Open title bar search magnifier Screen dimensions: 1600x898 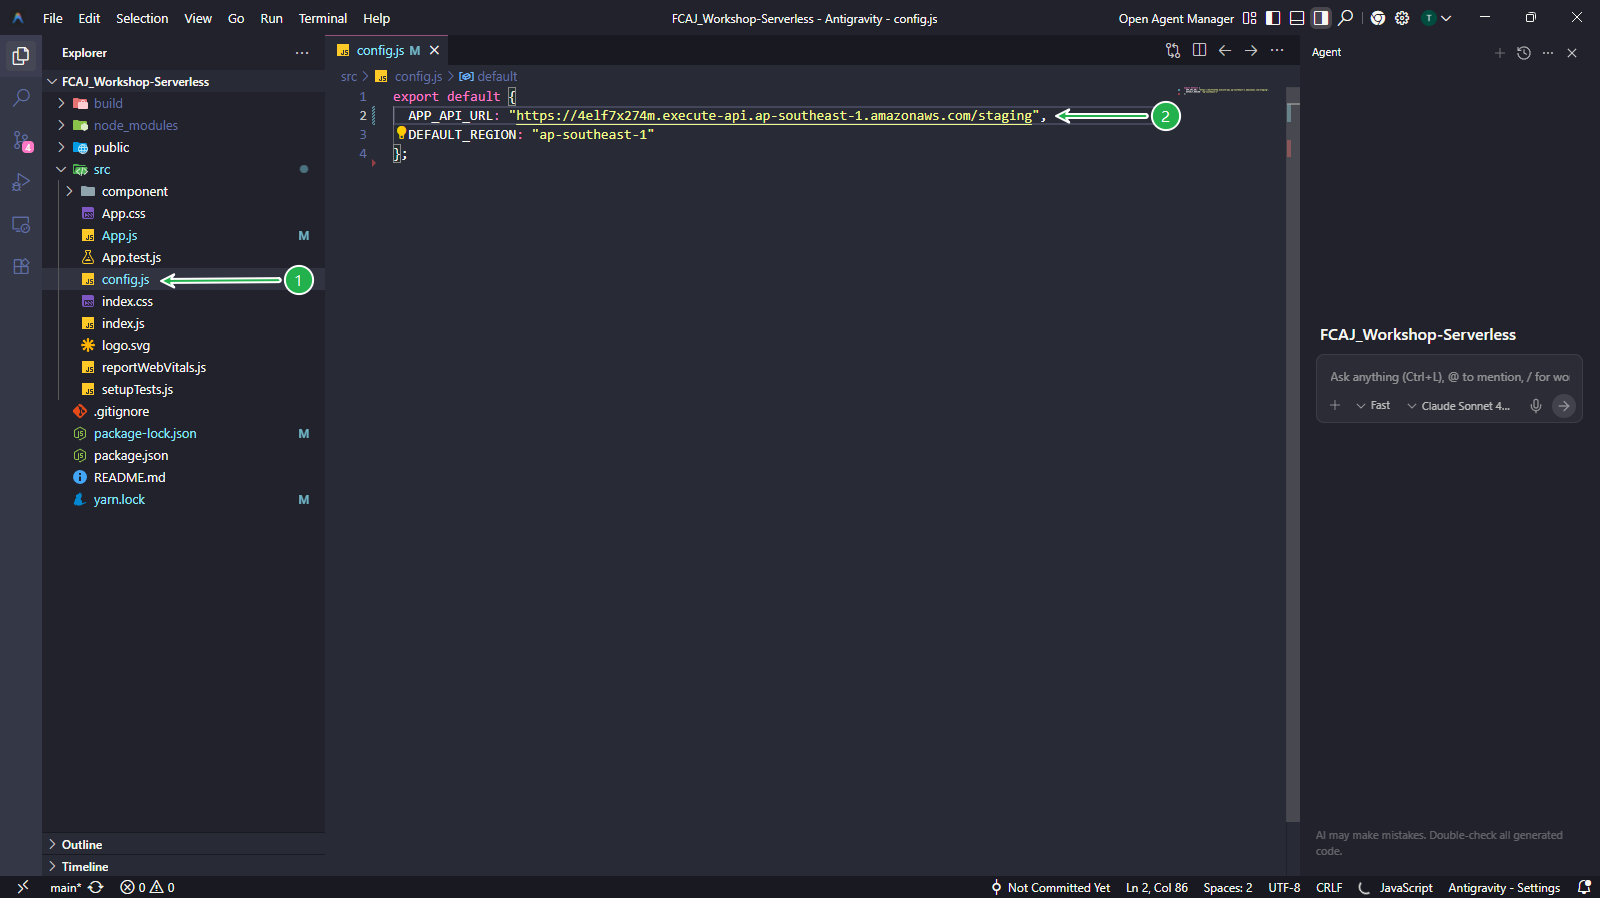point(1346,18)
